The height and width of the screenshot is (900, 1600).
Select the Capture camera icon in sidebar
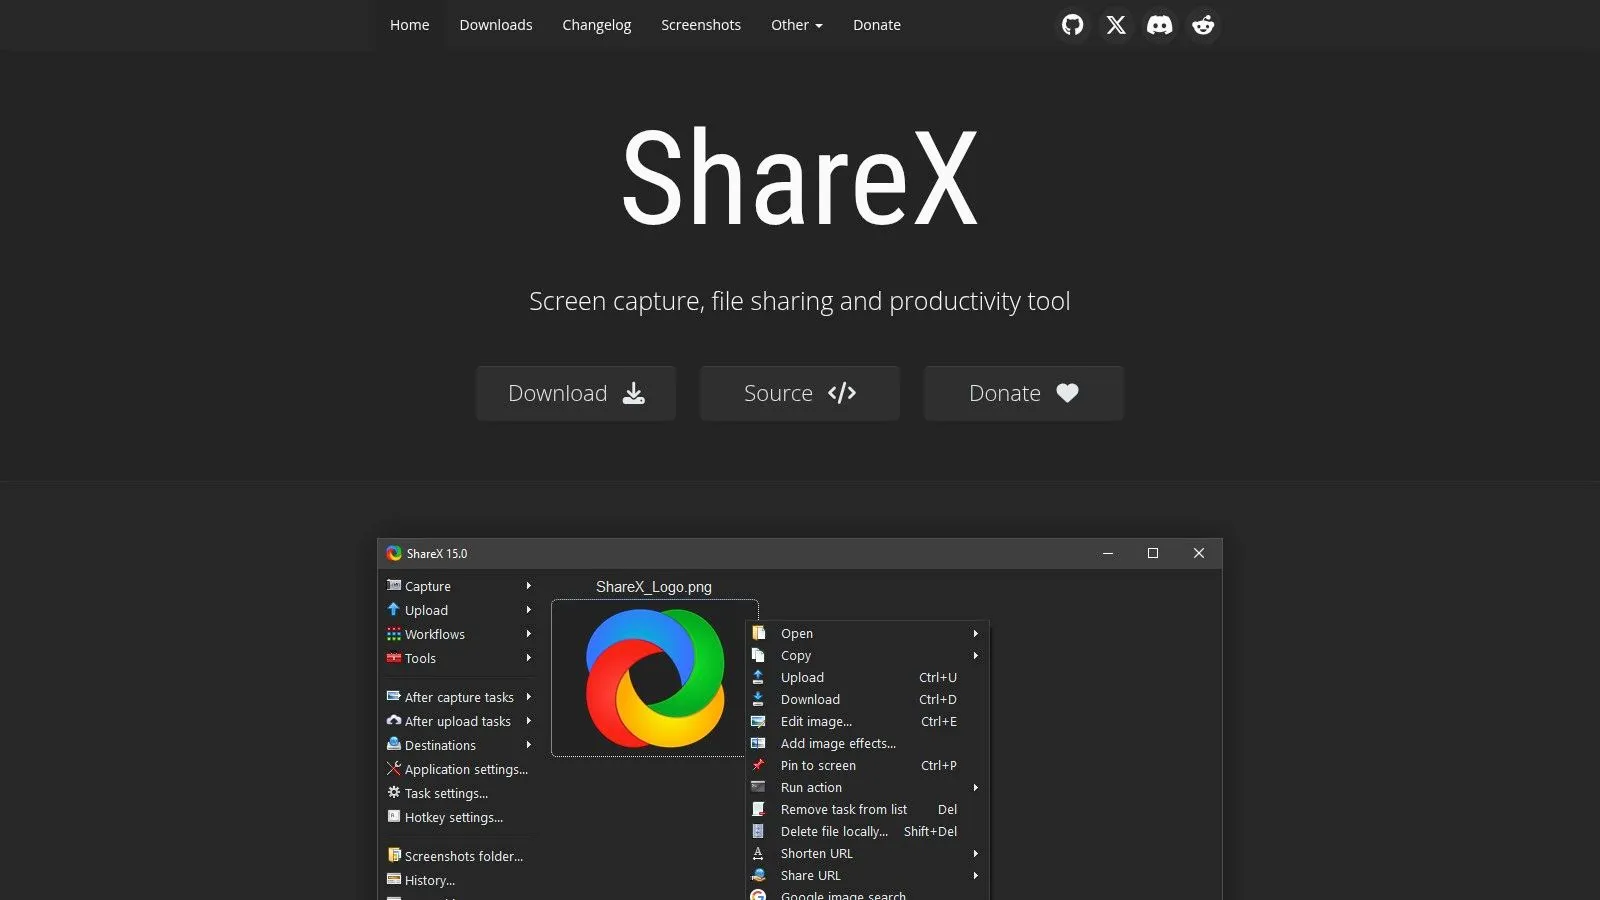click(x=394, y=586)
